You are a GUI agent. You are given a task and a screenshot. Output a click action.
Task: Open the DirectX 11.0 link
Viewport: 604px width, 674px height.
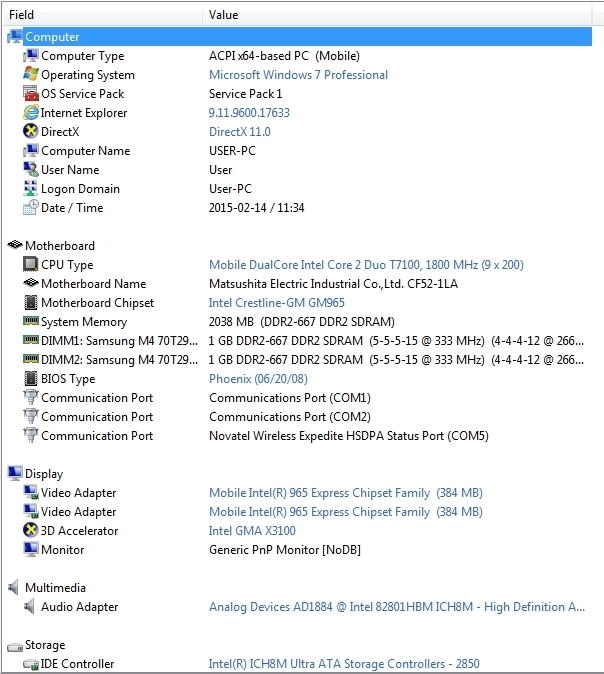point(240,132)
